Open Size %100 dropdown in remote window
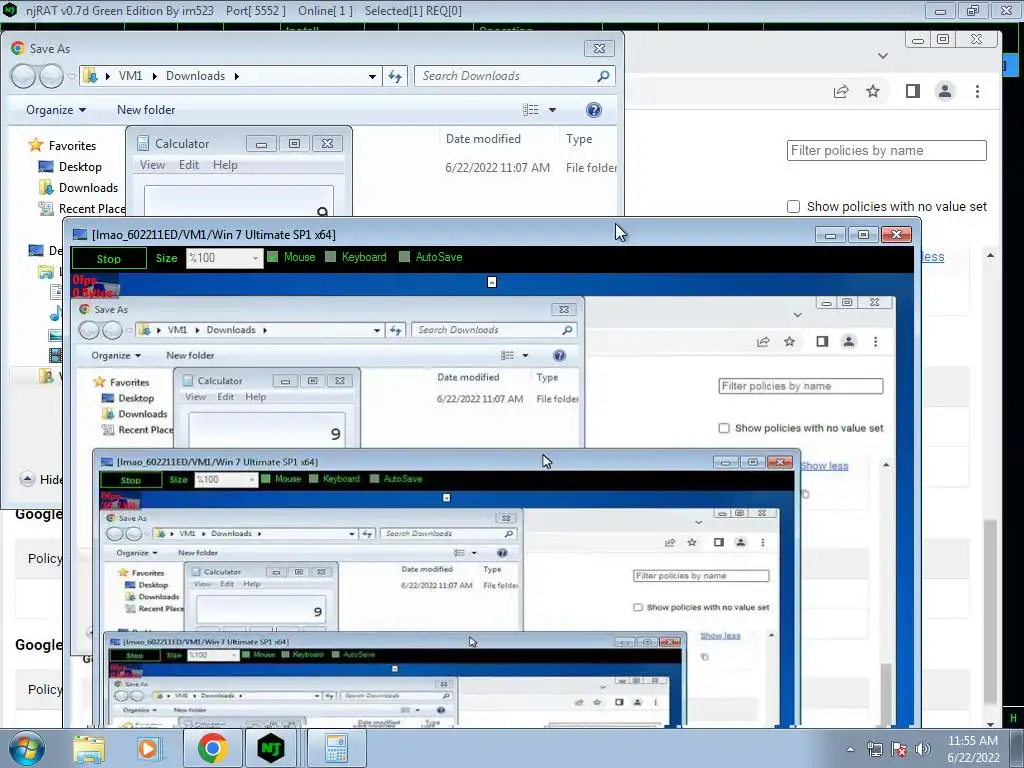Image resolution: width=1024 pixels, height=768 pixels. (x=224, y=258)
